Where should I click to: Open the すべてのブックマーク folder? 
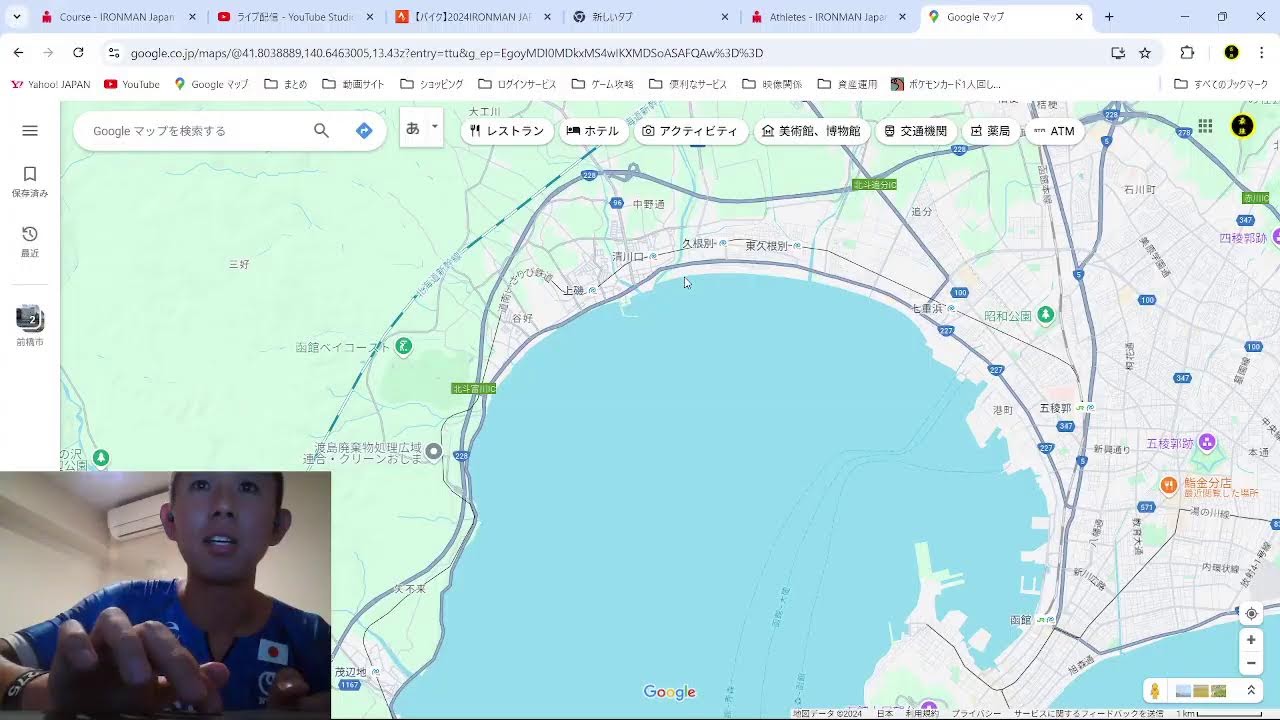[1221, 84]
